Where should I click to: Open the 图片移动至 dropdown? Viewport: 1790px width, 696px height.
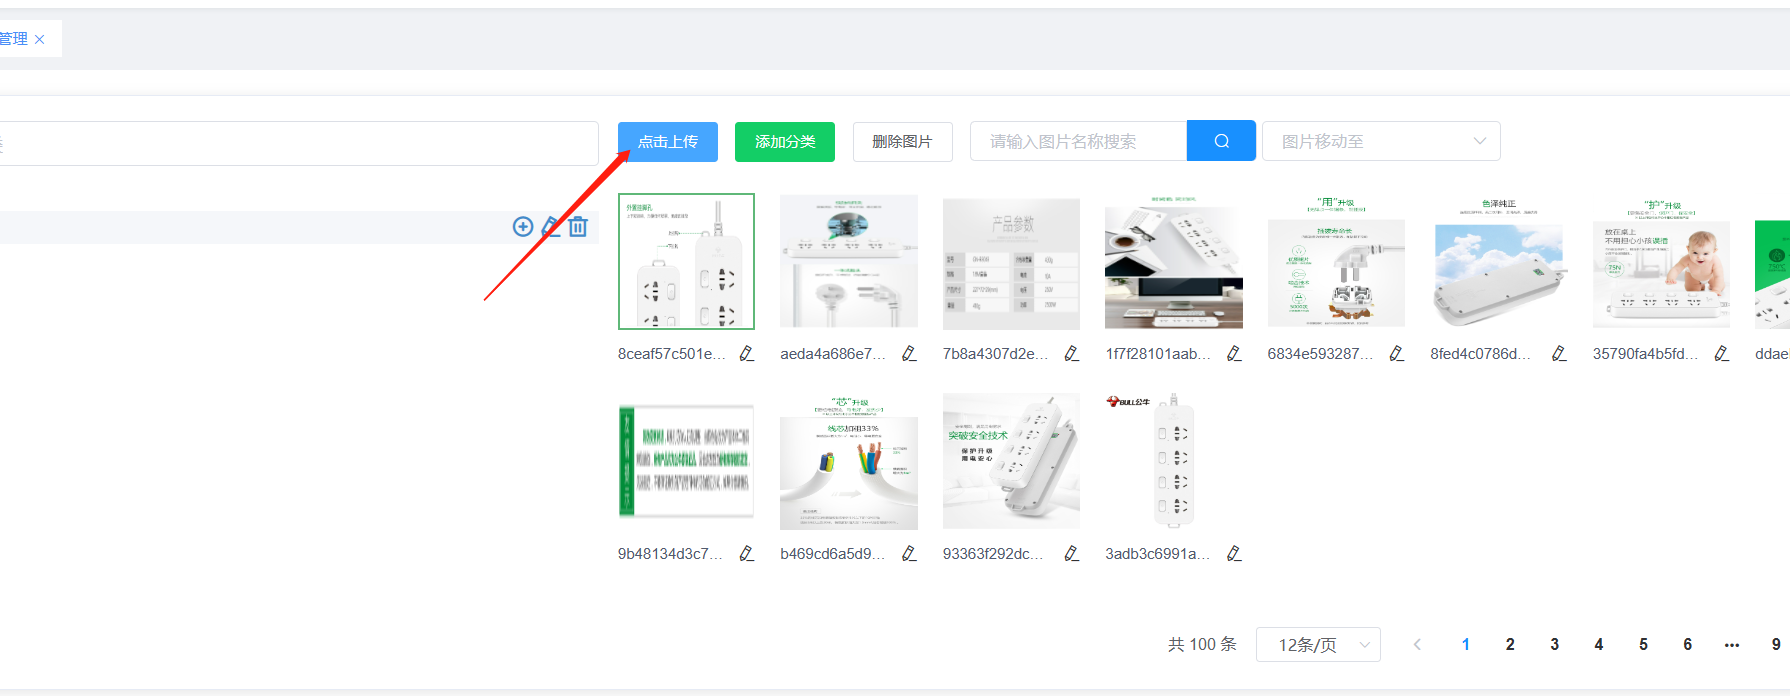tap(1380, 141)
